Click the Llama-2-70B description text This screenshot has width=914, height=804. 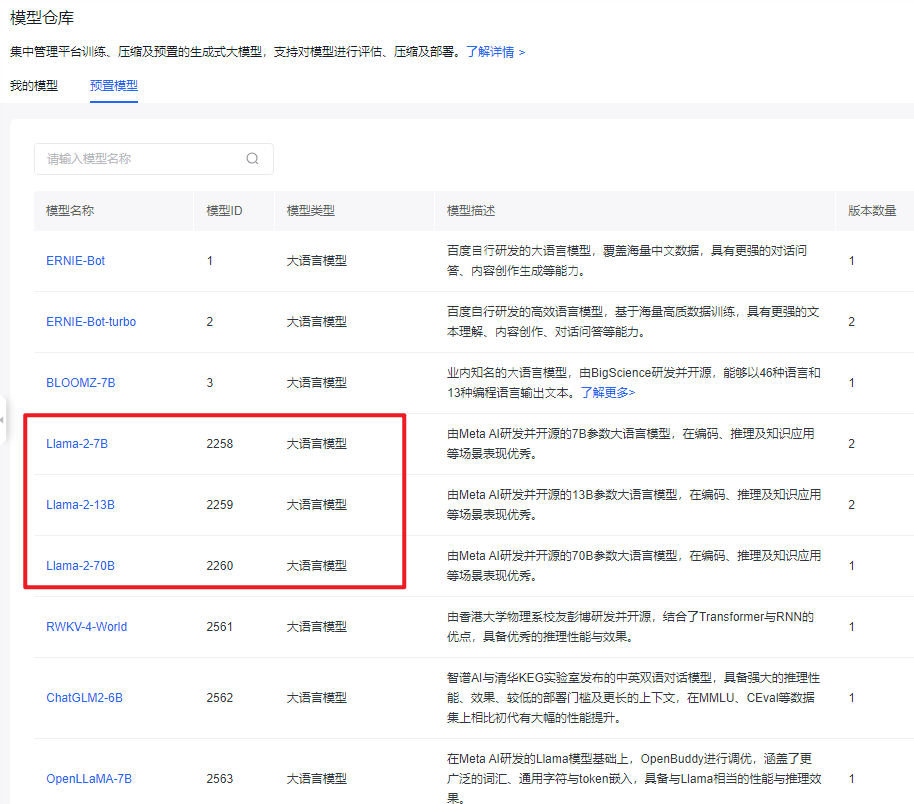click(x=634, y=566)
